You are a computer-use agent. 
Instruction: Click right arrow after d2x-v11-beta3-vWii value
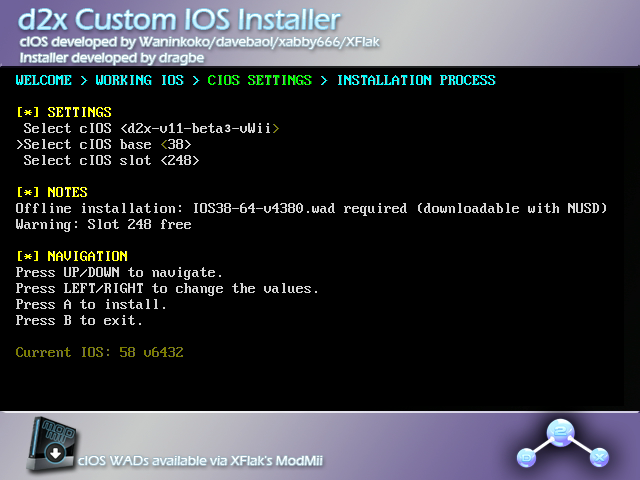pyautogui.click(x=276, y=128)
